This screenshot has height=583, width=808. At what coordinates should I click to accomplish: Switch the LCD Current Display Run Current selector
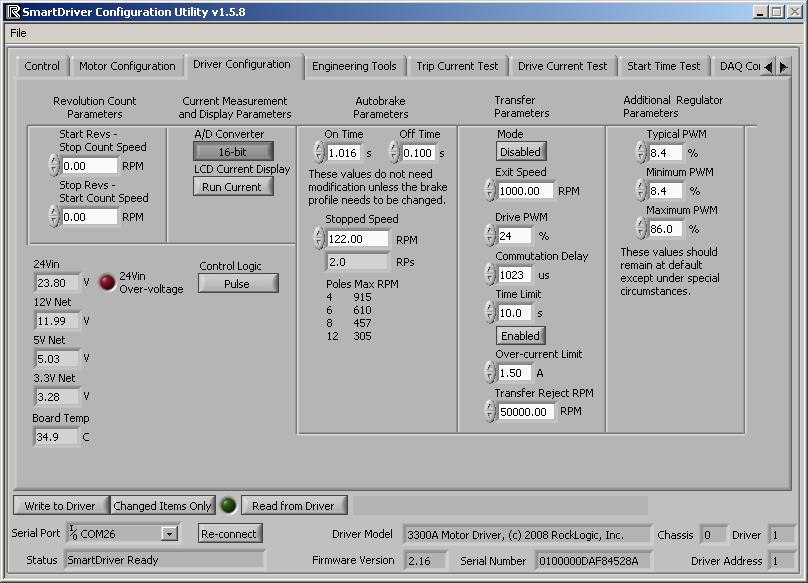pyautogui.click(x=233, y=187)
